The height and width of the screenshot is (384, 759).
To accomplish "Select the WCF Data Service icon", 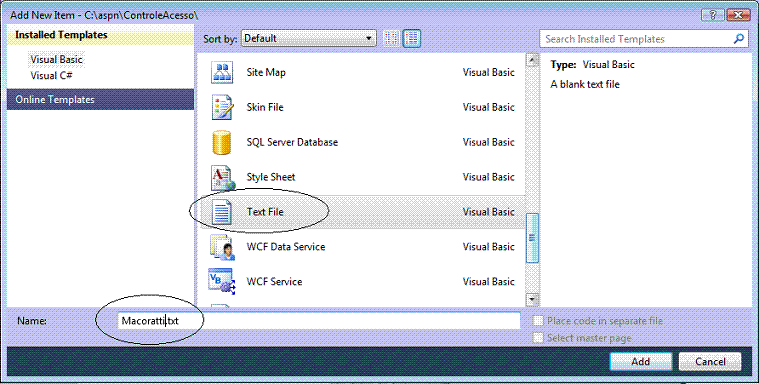I will [222, 247].
